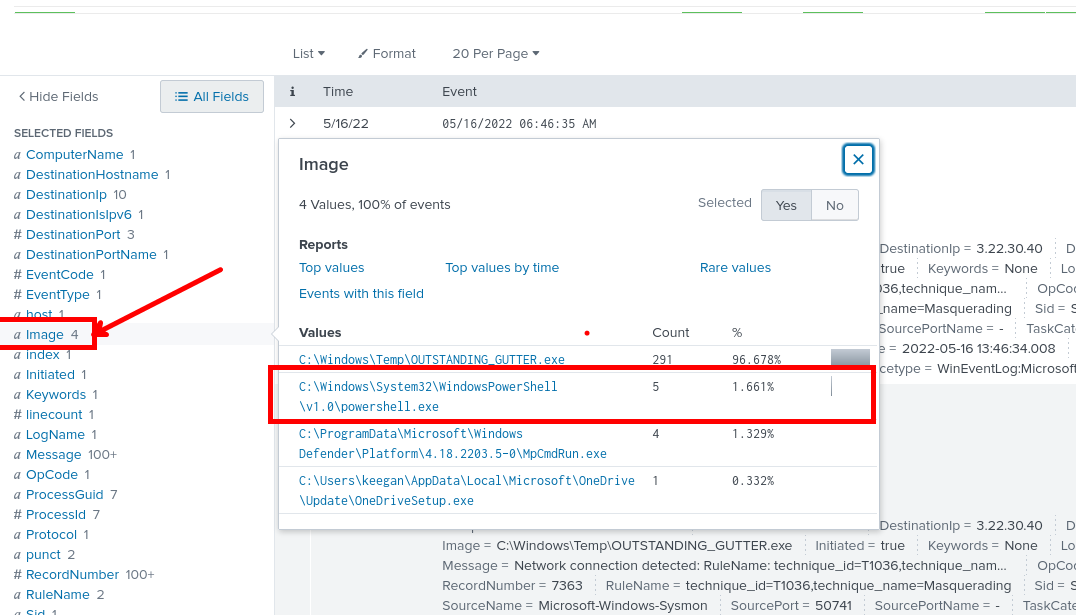1076x615 pixels.
Task: Change the 20 Per Page setting
Action: click(x=495, y=54)
